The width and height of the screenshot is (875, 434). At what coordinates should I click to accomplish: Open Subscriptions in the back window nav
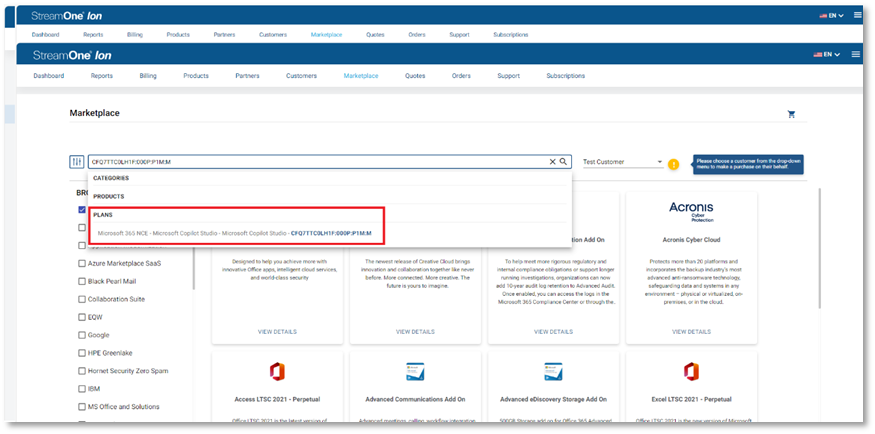(x=511, y=35)
